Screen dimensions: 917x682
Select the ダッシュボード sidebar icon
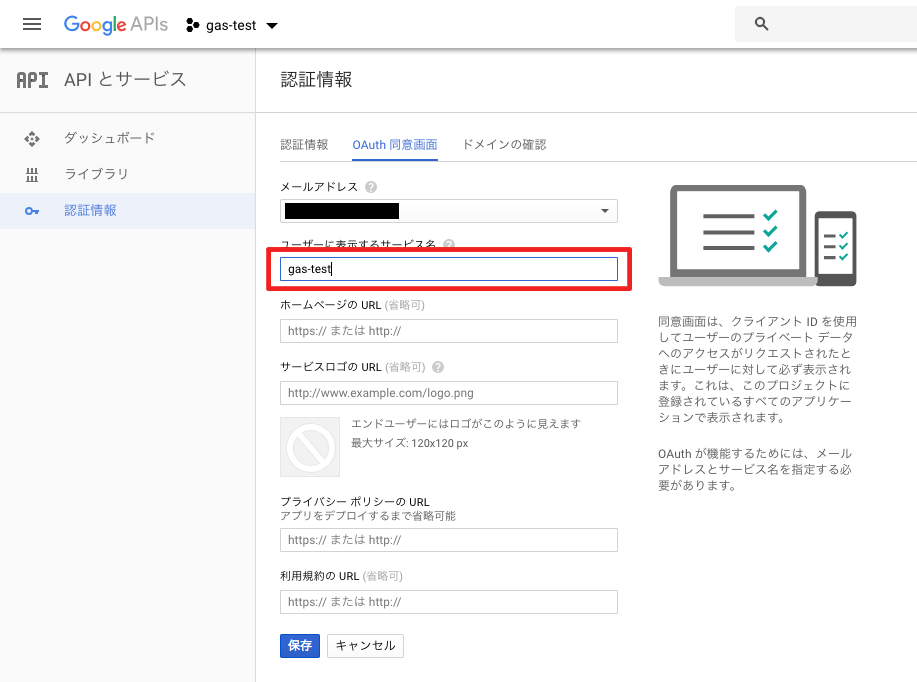point(34,138)
